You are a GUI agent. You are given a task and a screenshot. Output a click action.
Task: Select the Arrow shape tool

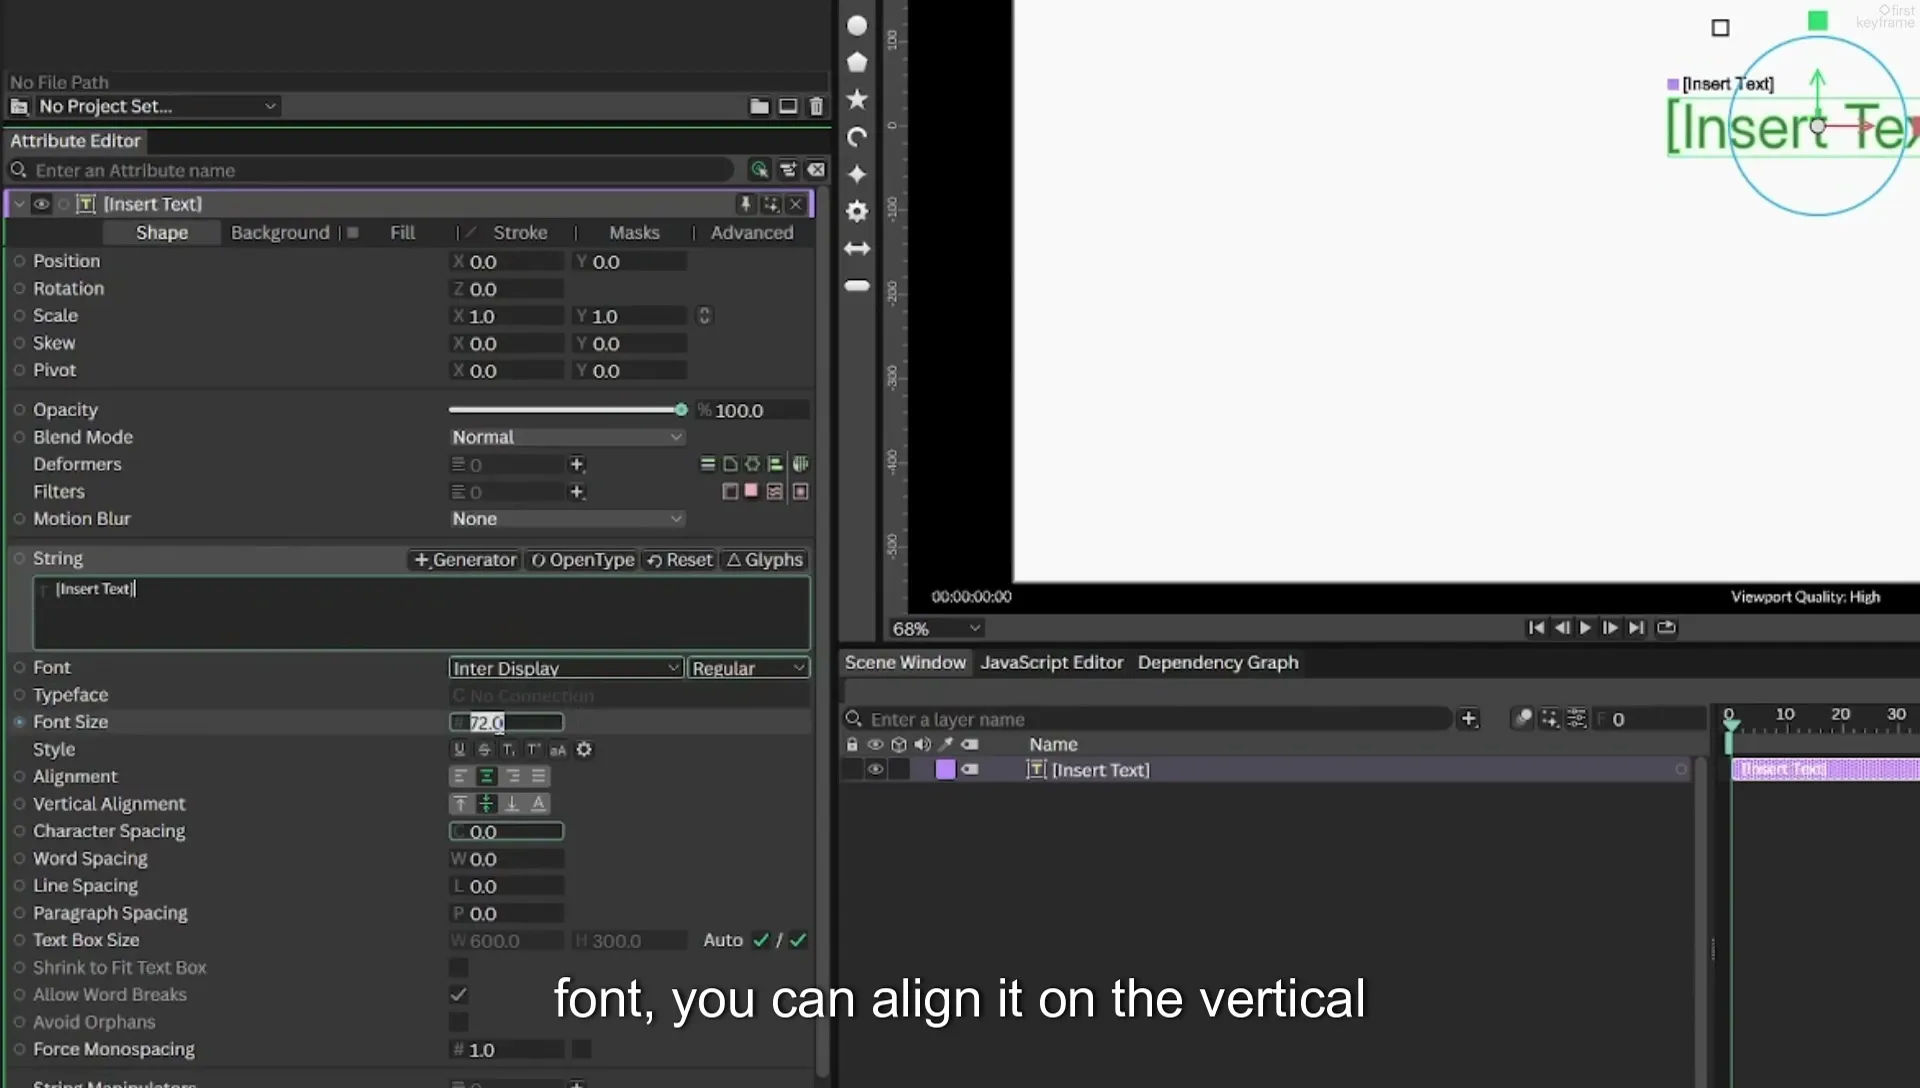[x=857, y=248]
